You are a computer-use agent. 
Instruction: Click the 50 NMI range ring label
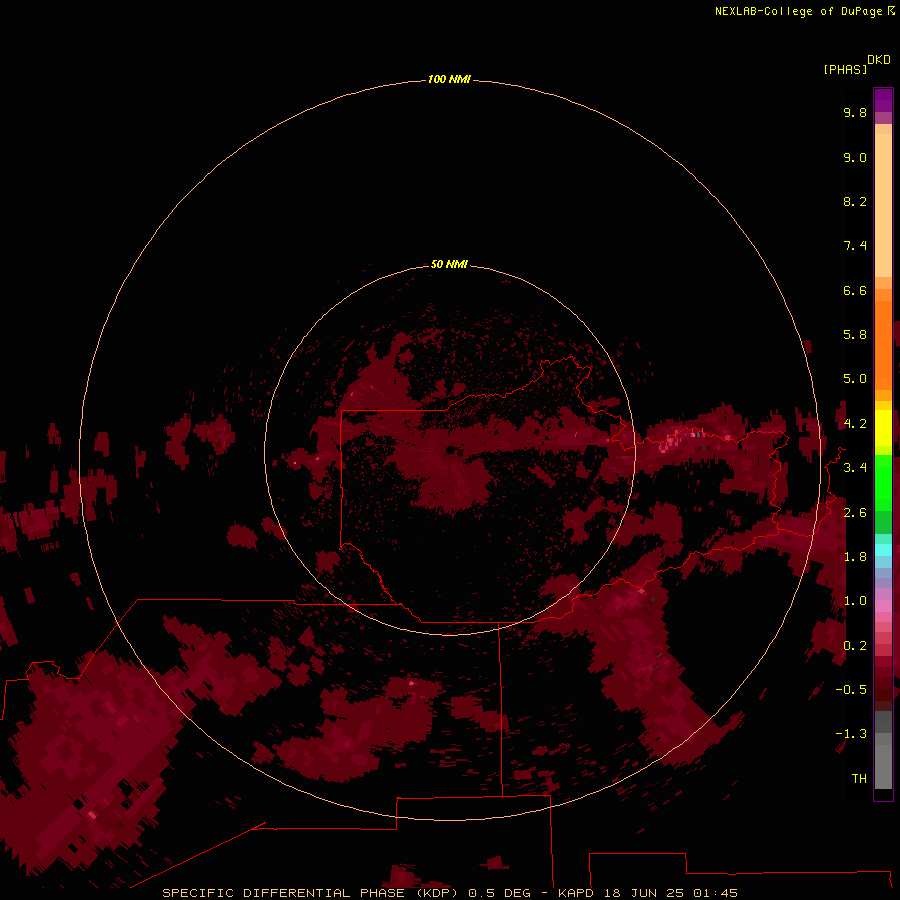[x=449, y=264]
